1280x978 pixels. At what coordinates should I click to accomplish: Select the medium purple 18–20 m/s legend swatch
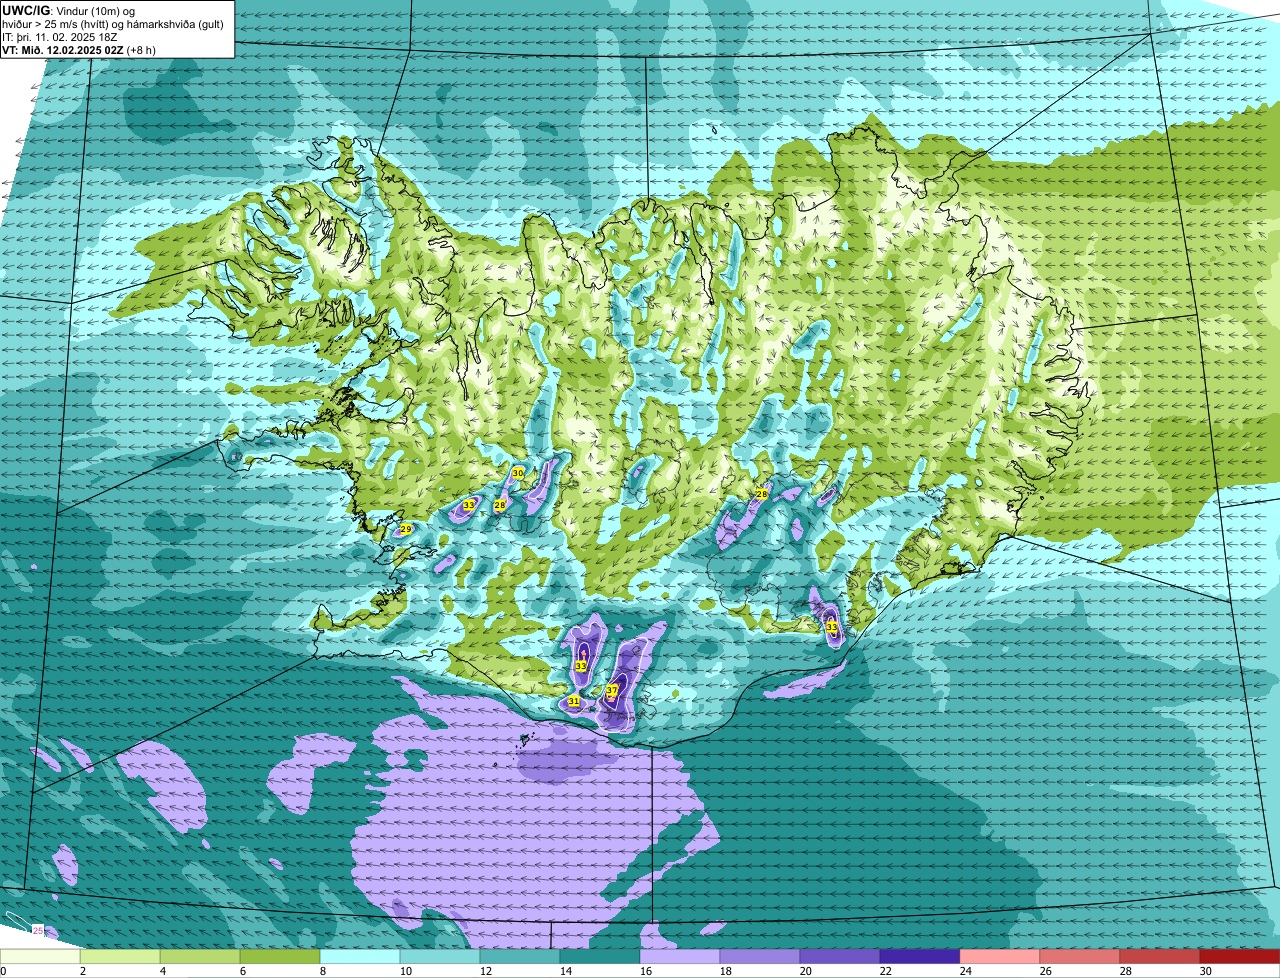pos(760,957)
